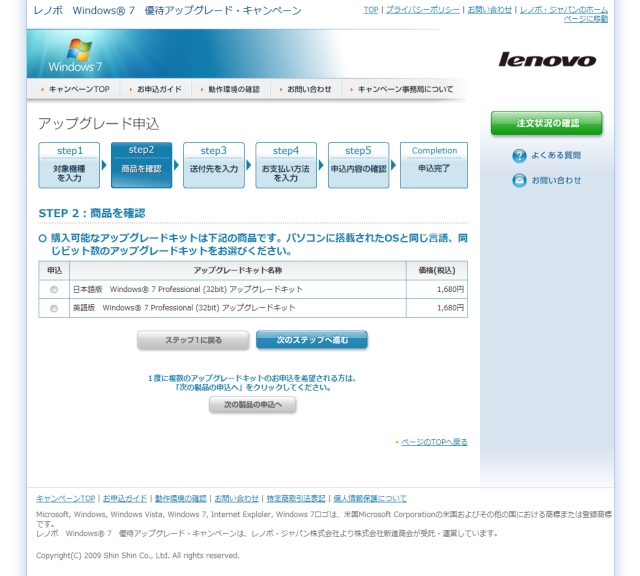Click the TOP link in the header

pyautogui.click(x=371, y=10)
